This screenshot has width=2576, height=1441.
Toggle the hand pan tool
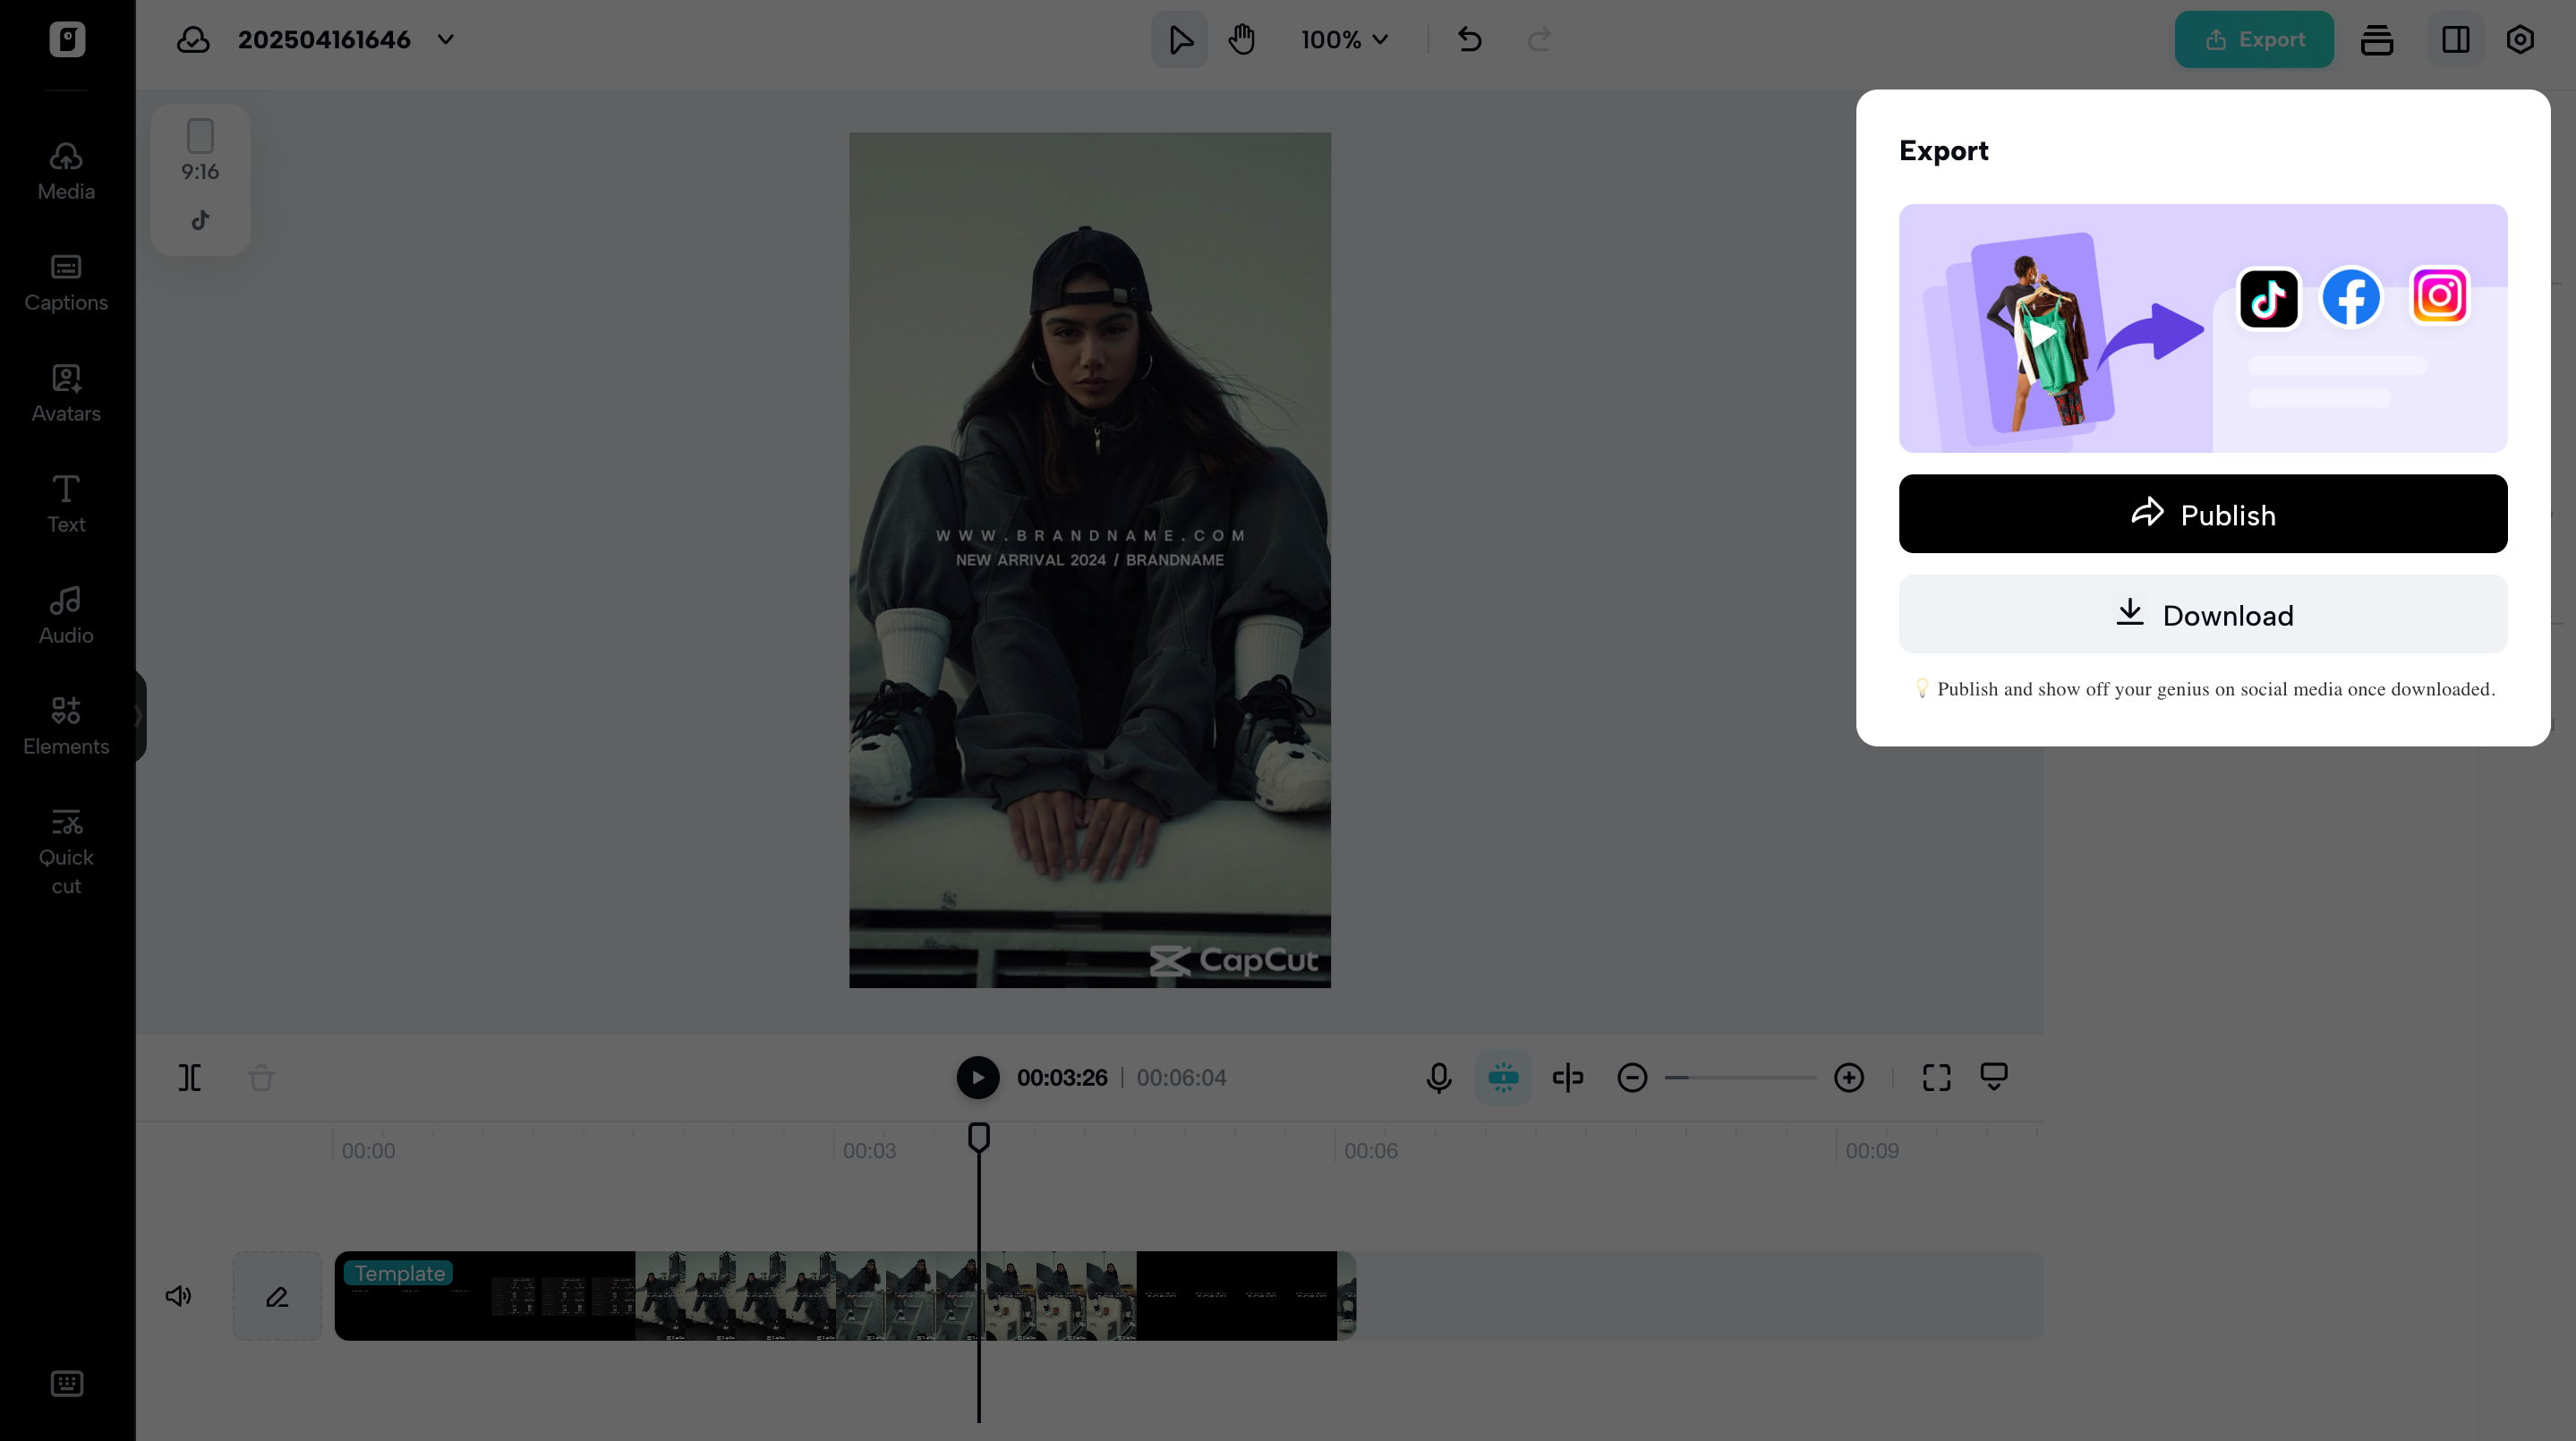(1242, 39)
